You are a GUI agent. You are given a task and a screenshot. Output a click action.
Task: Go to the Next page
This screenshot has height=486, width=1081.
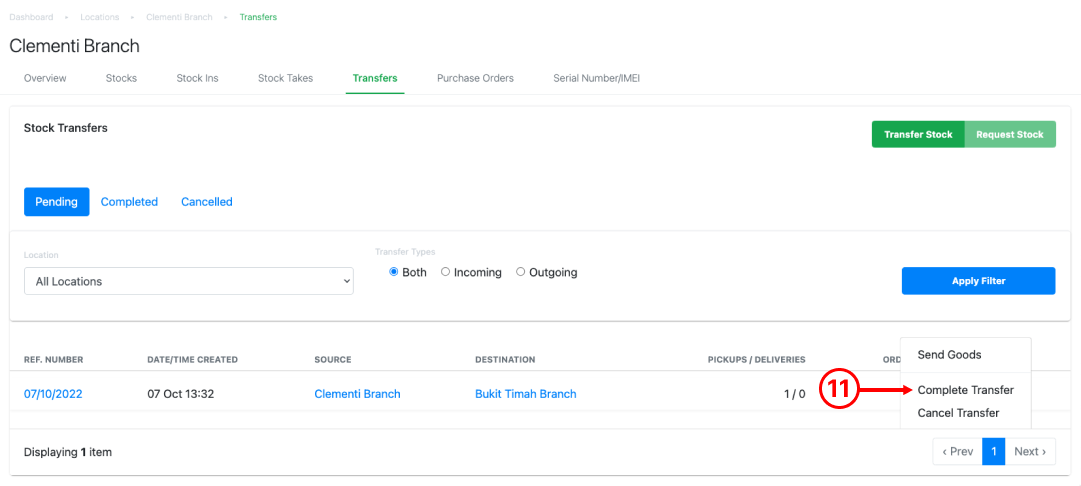(1030, 452)
